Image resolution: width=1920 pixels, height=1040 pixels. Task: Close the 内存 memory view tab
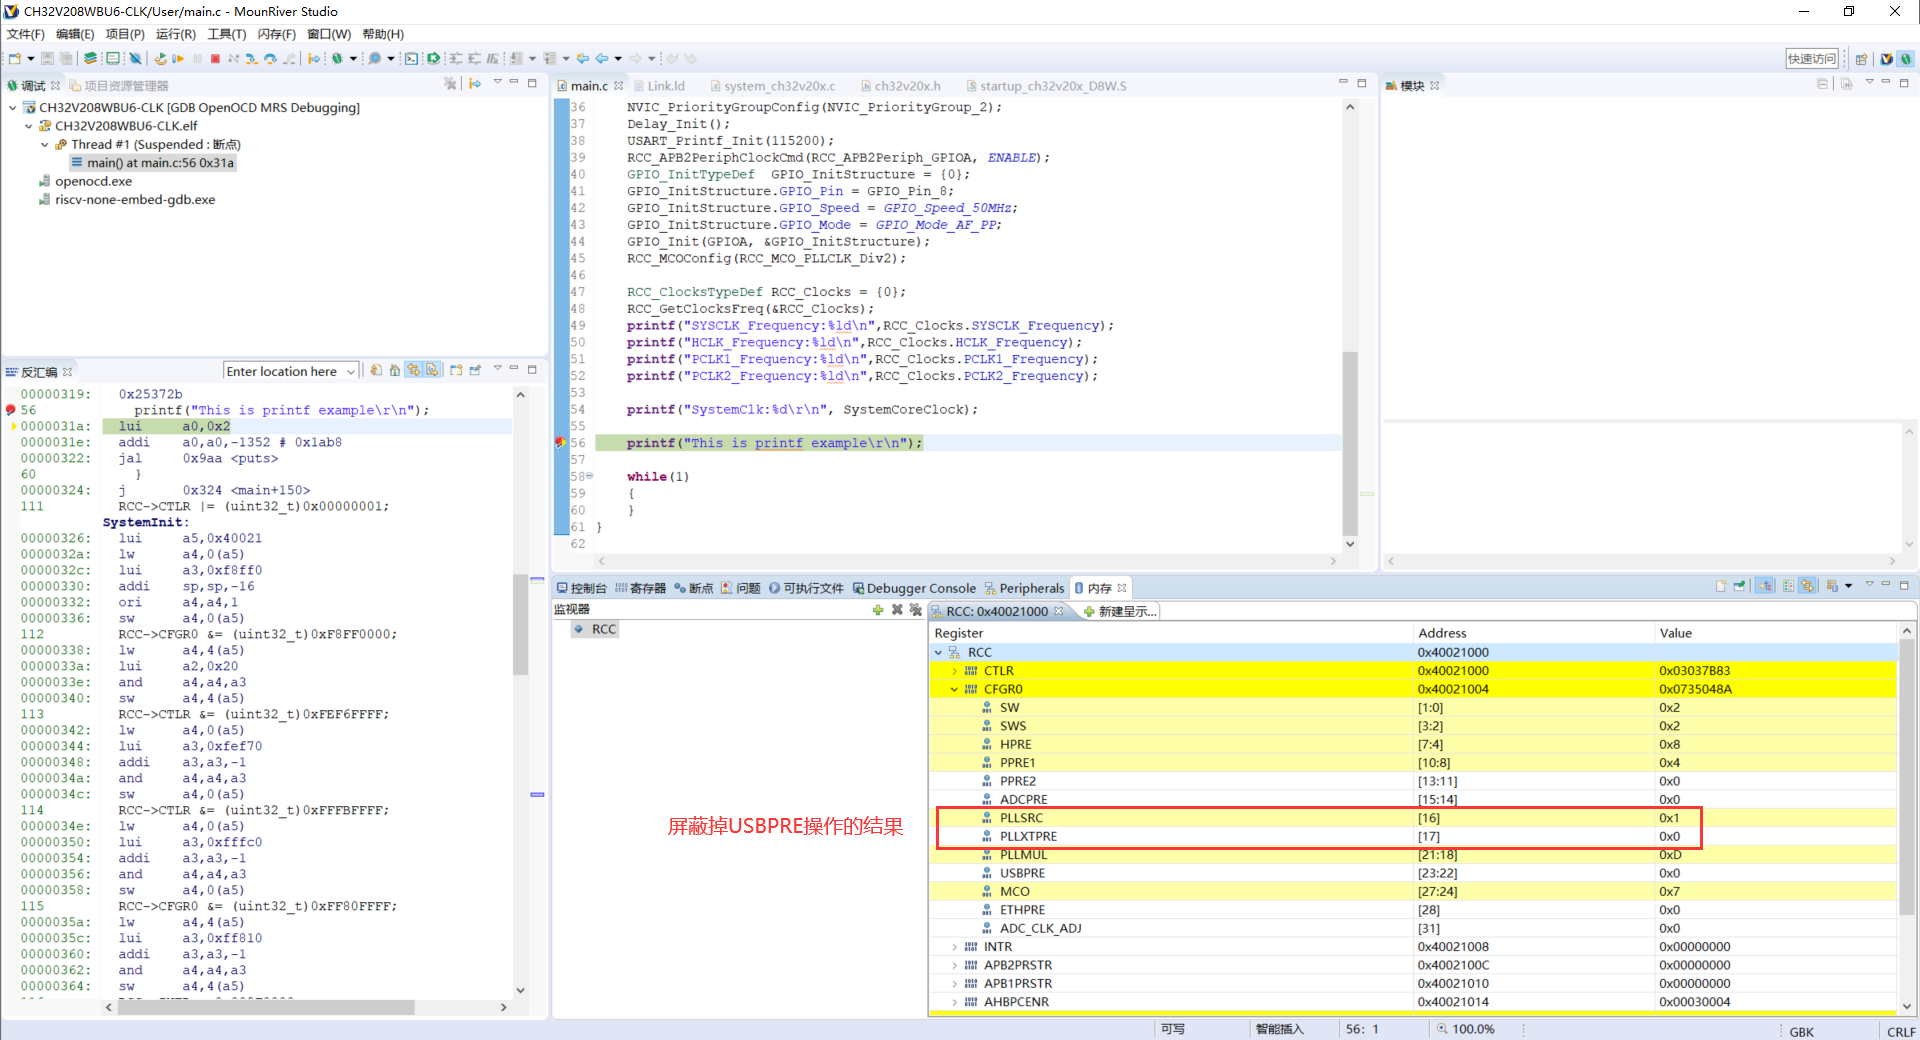[x=1123, y=588]
